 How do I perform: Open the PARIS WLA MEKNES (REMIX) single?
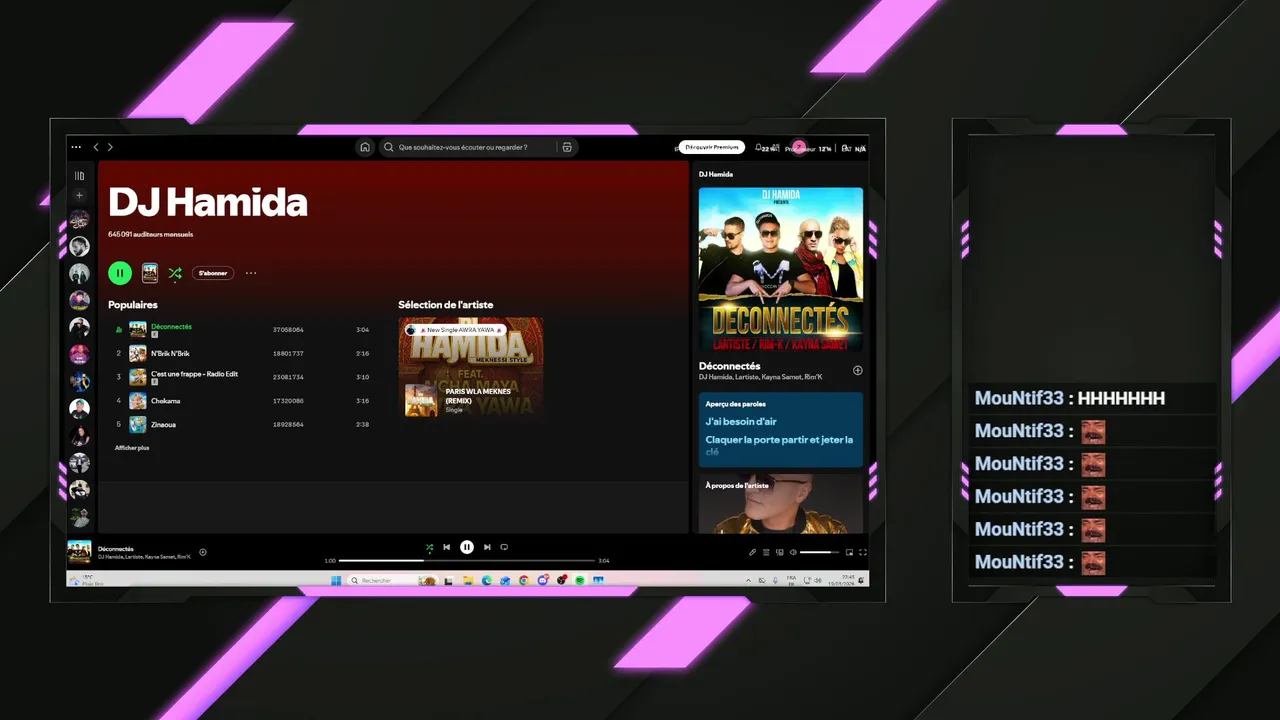(472, 400)
